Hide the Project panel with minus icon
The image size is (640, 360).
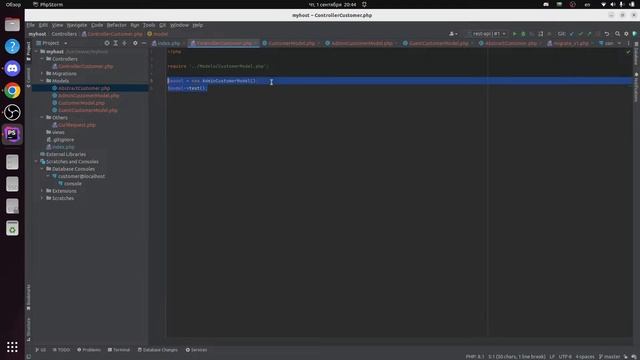(x=144, y=43)
